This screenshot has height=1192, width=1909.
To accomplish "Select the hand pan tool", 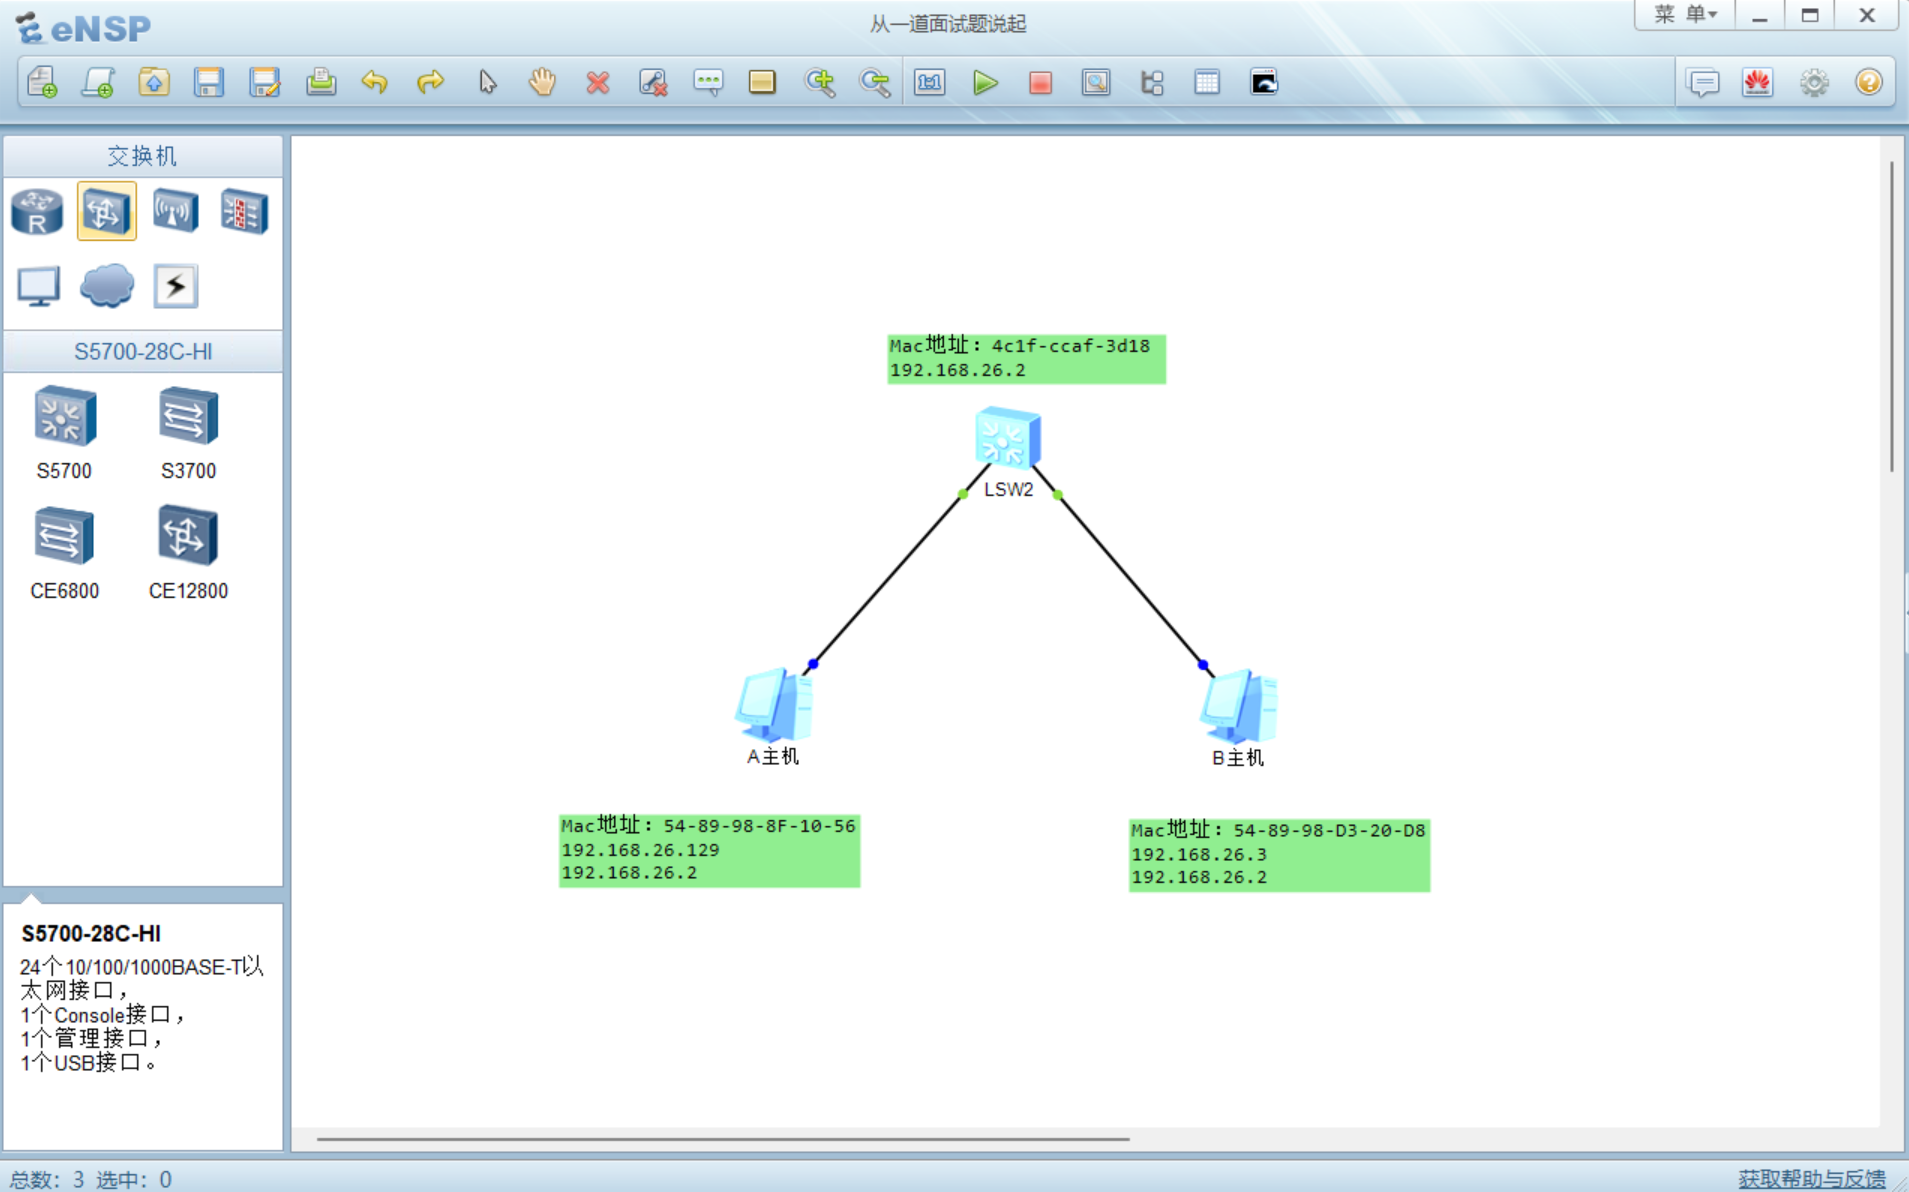I will click(x=542, y=82).
